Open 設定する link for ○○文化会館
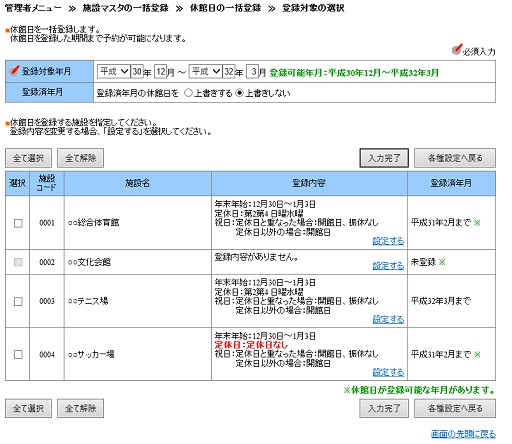512x444 pixels. click(x=388, y=266)
